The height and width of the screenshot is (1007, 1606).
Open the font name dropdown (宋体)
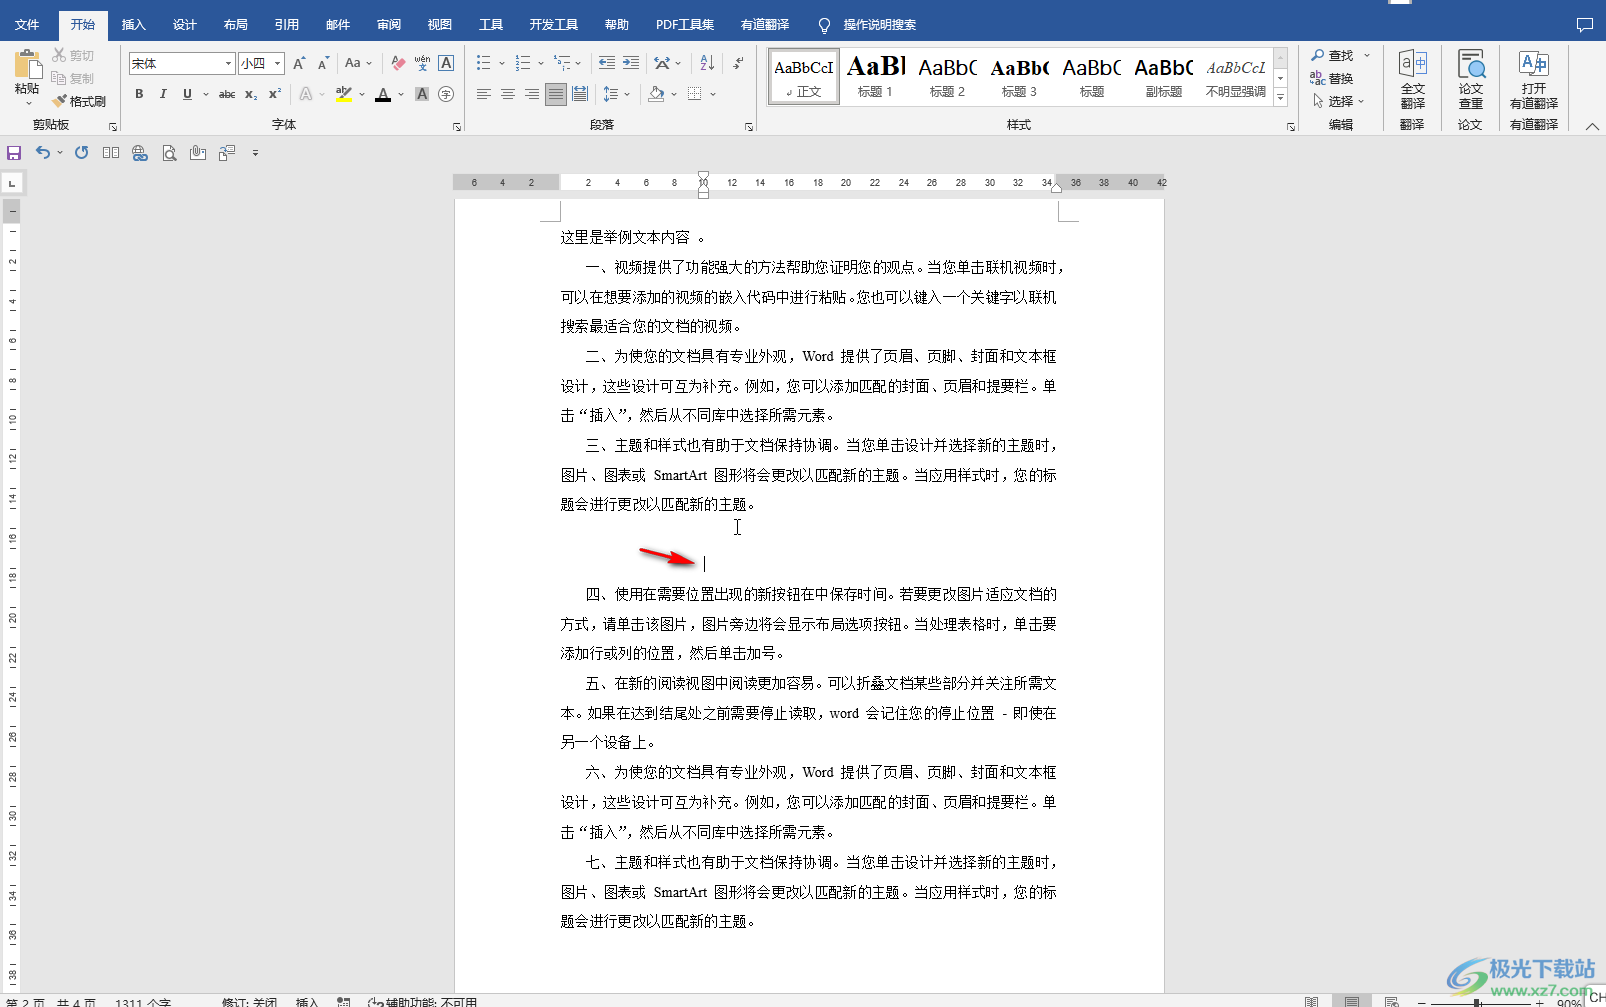229,64
